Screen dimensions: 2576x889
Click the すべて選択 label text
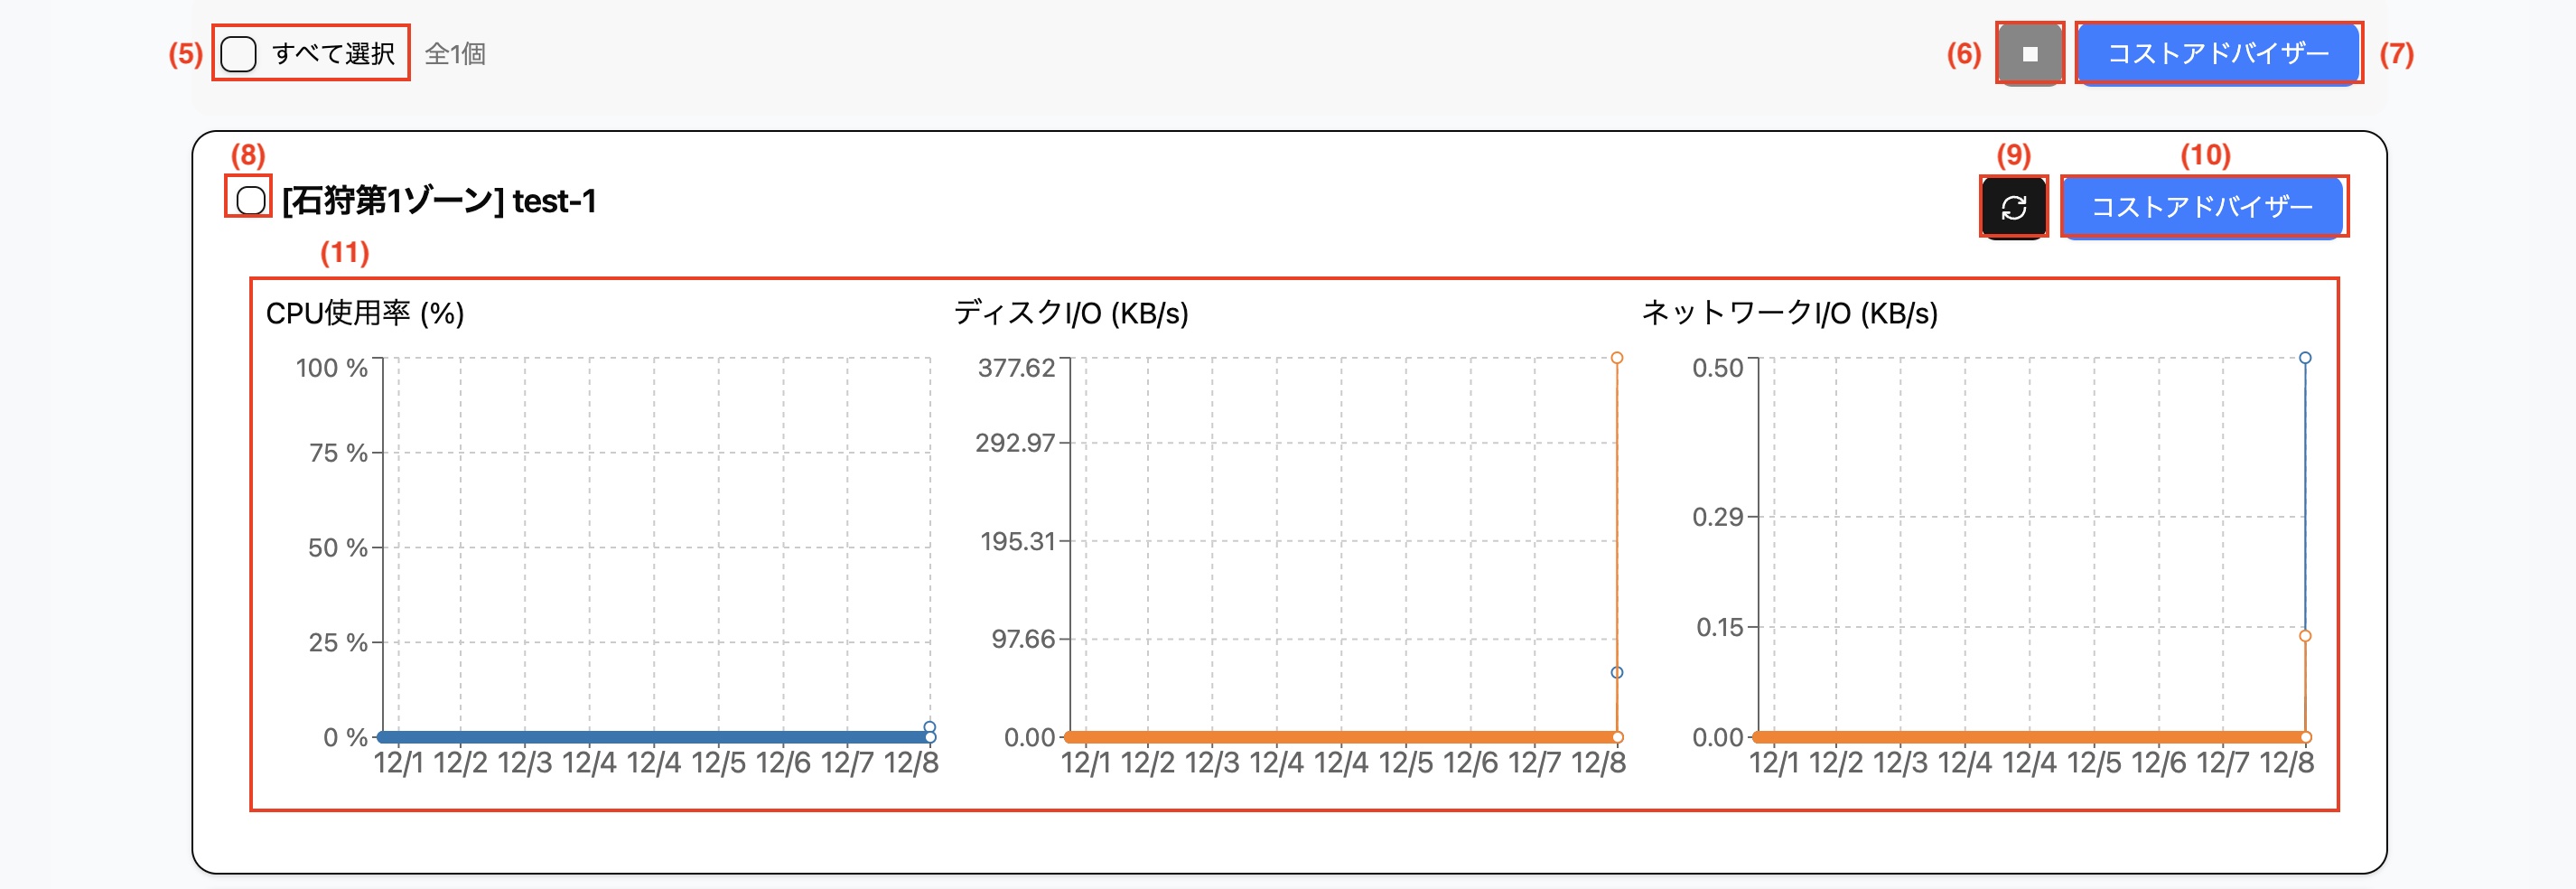pos(334,54)
